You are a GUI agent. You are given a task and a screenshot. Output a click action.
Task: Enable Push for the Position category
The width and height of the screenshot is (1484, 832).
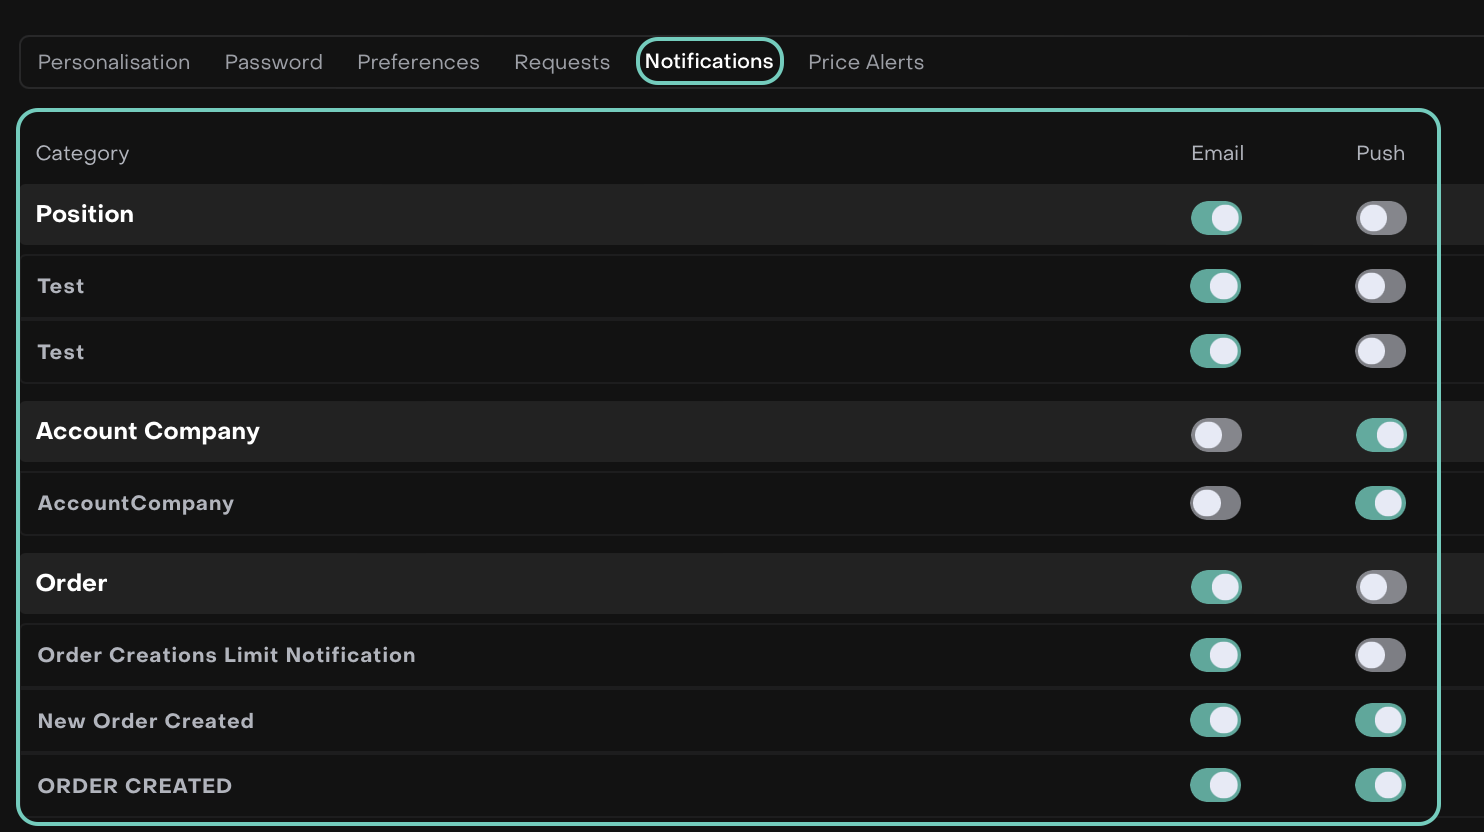click(1380, 218)
